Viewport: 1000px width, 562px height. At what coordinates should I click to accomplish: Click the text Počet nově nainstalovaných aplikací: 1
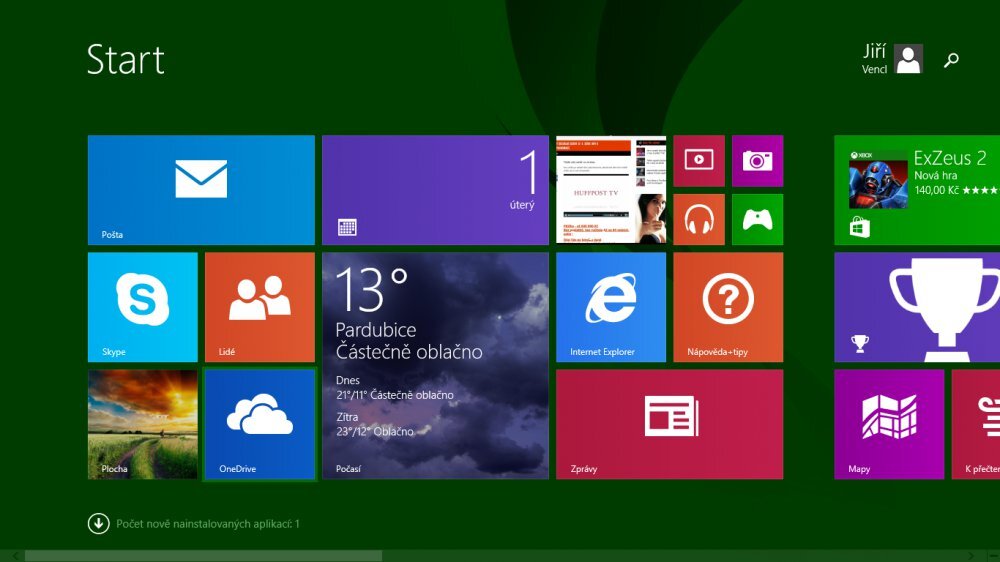click(x=207, y=524)
